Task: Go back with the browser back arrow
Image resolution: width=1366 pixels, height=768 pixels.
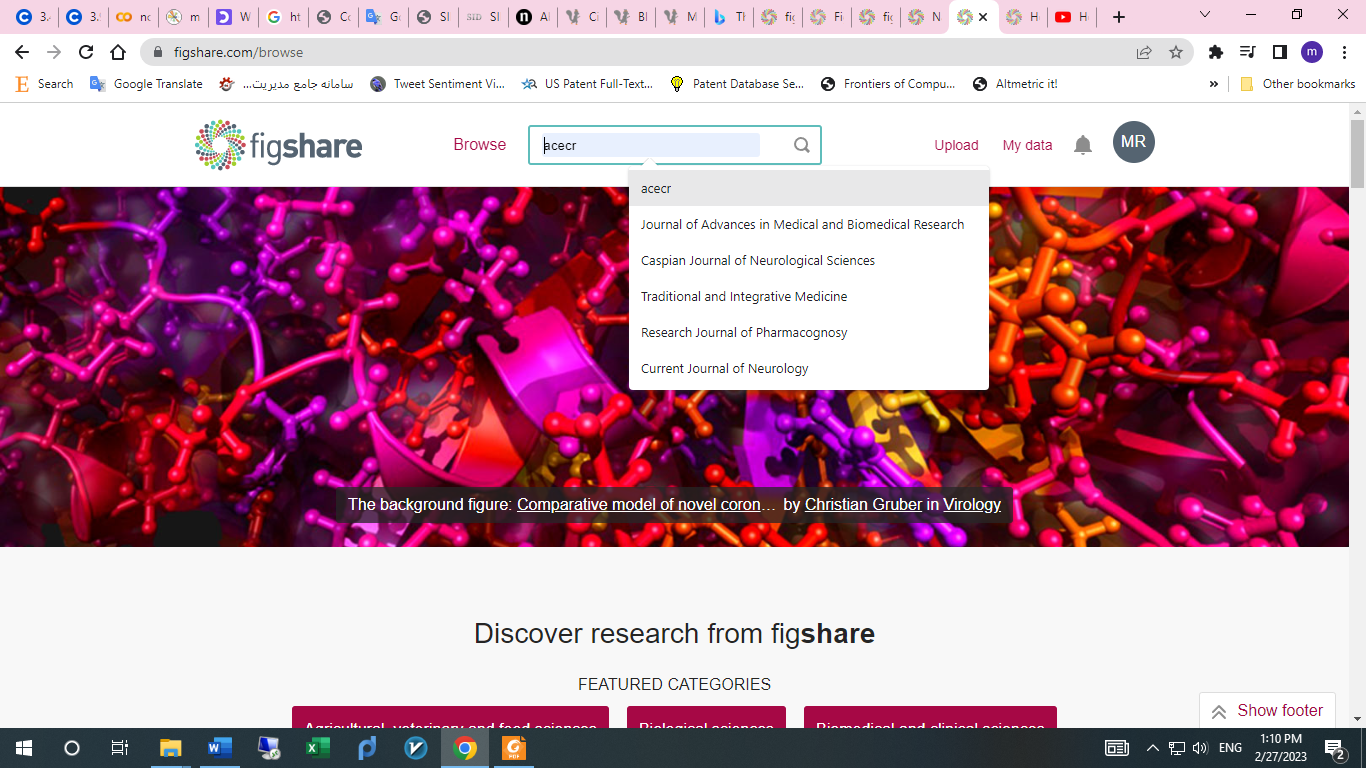Action: point(22,52)
